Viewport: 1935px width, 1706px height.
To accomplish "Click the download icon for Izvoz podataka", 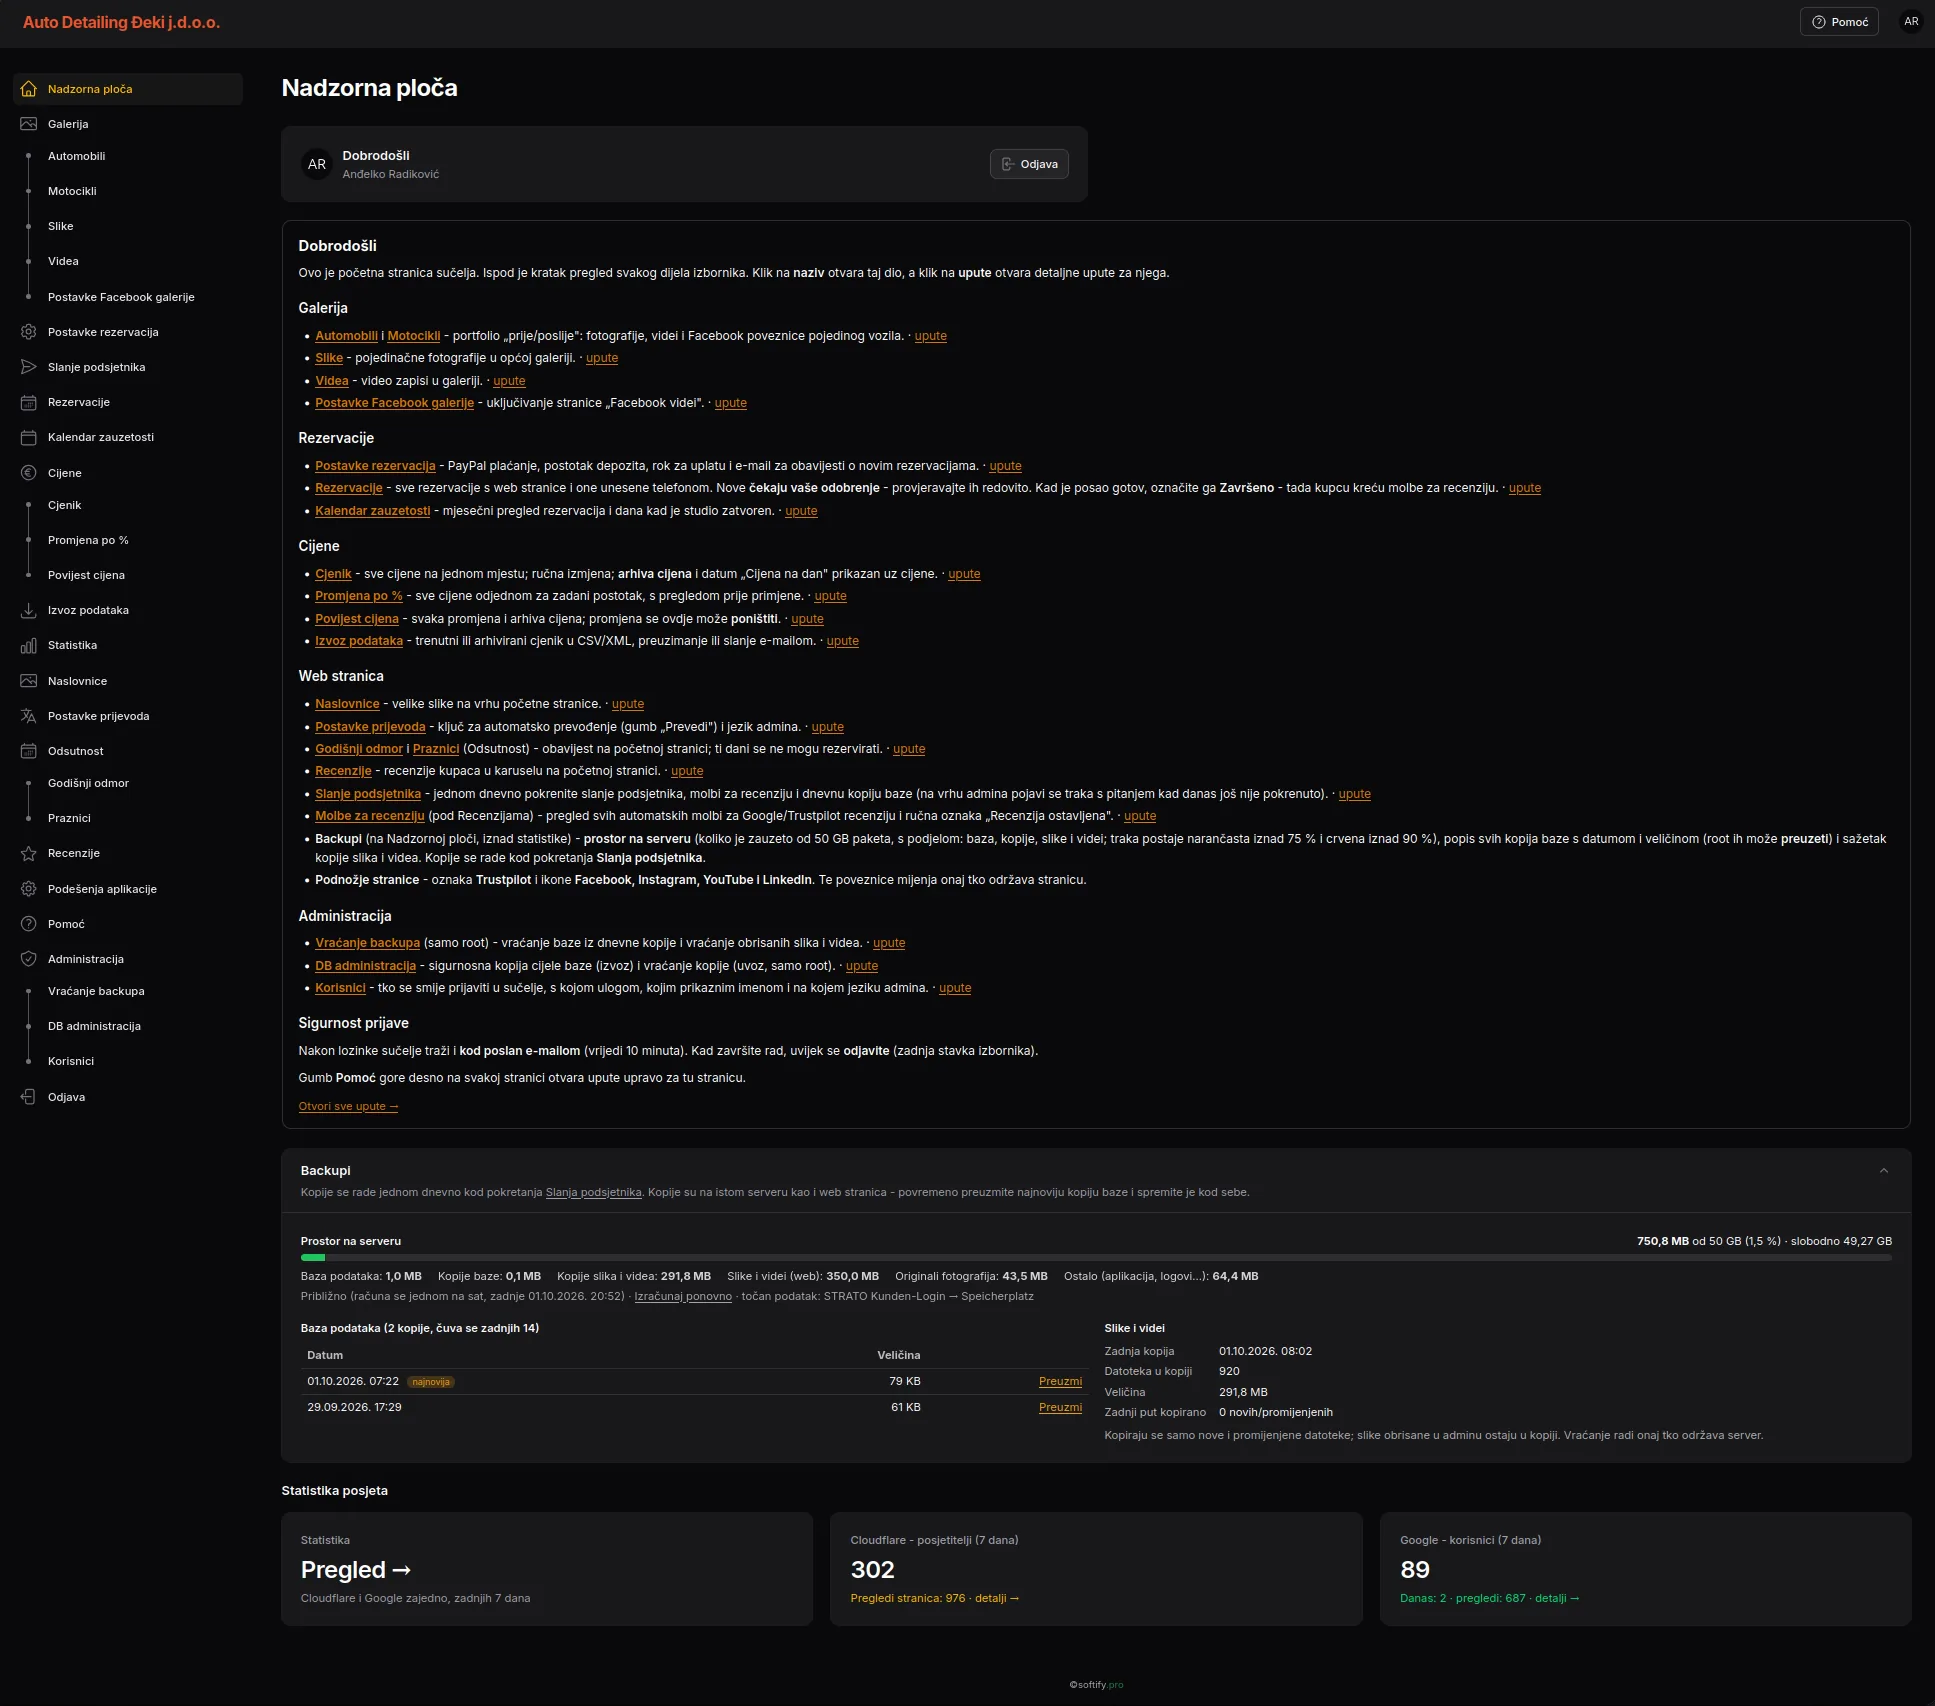I will pyautogui.click(x=29, y=610).
